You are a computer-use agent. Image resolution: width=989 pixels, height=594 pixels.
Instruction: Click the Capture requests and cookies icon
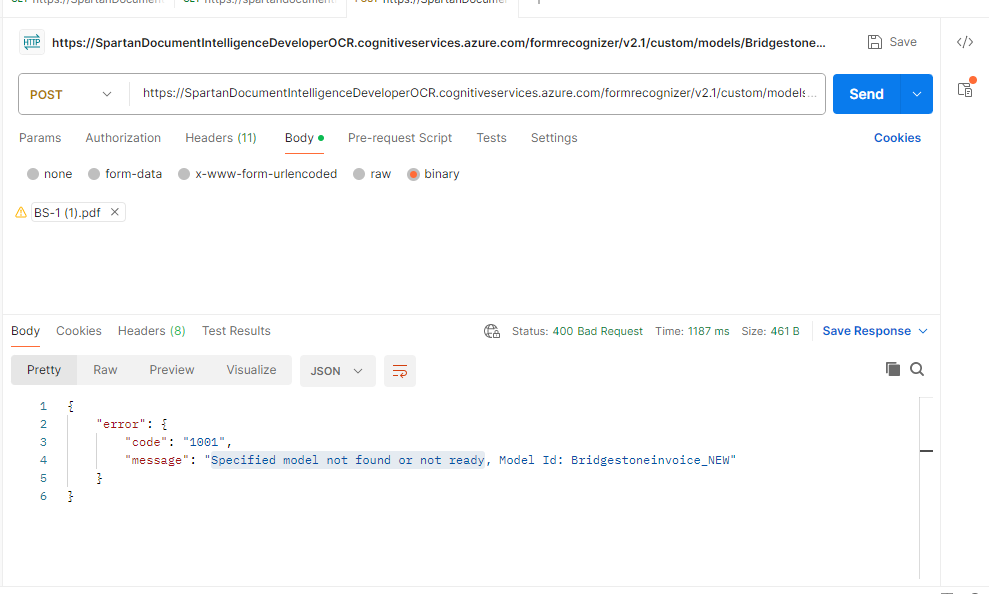click(963, 89)
